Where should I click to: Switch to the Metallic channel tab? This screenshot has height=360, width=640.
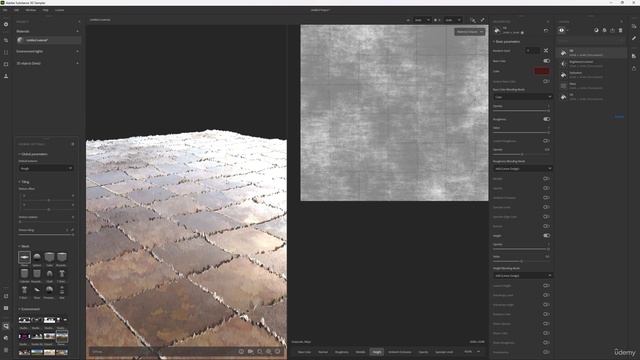click(360, 352)
